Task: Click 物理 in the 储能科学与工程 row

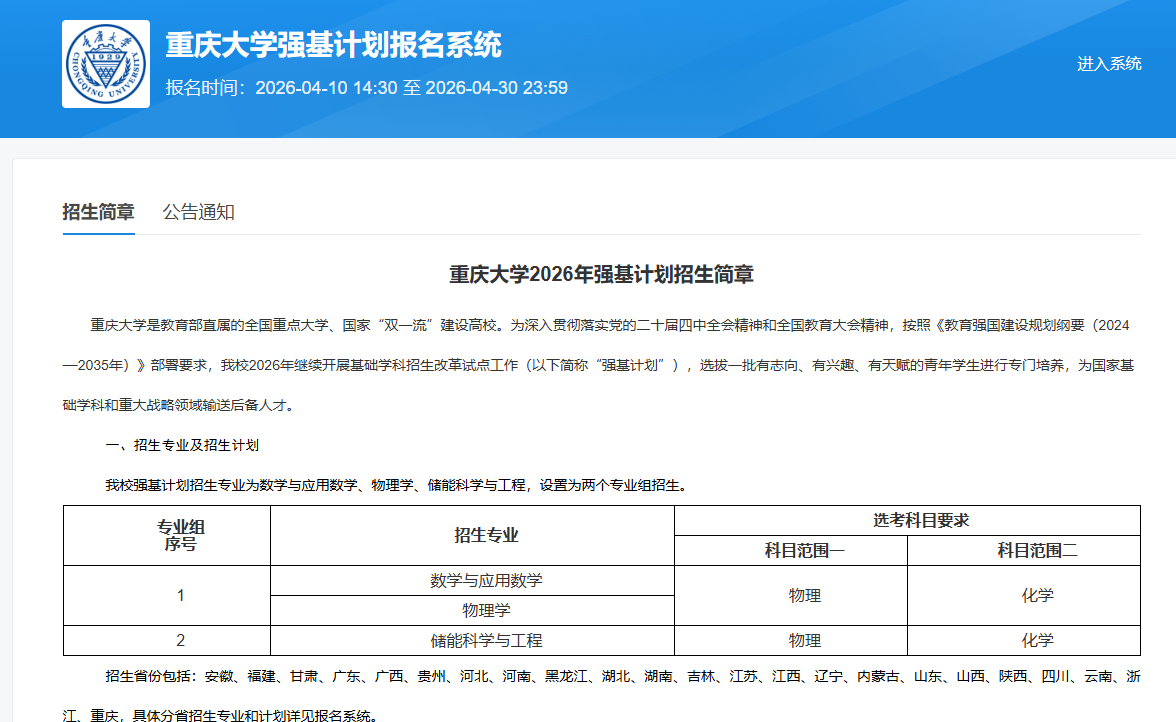Action: (x=805, y=640)
